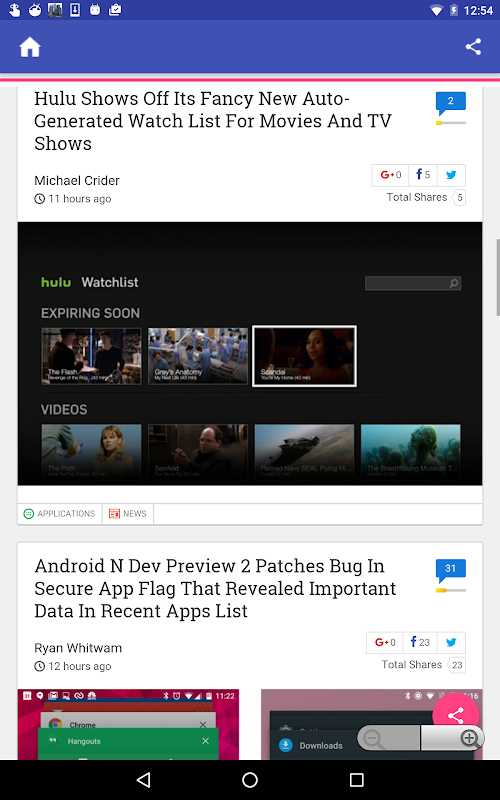
Task: Tap the zoom in magnifier button
Action: pyautogui.click(x=453, y=738)
